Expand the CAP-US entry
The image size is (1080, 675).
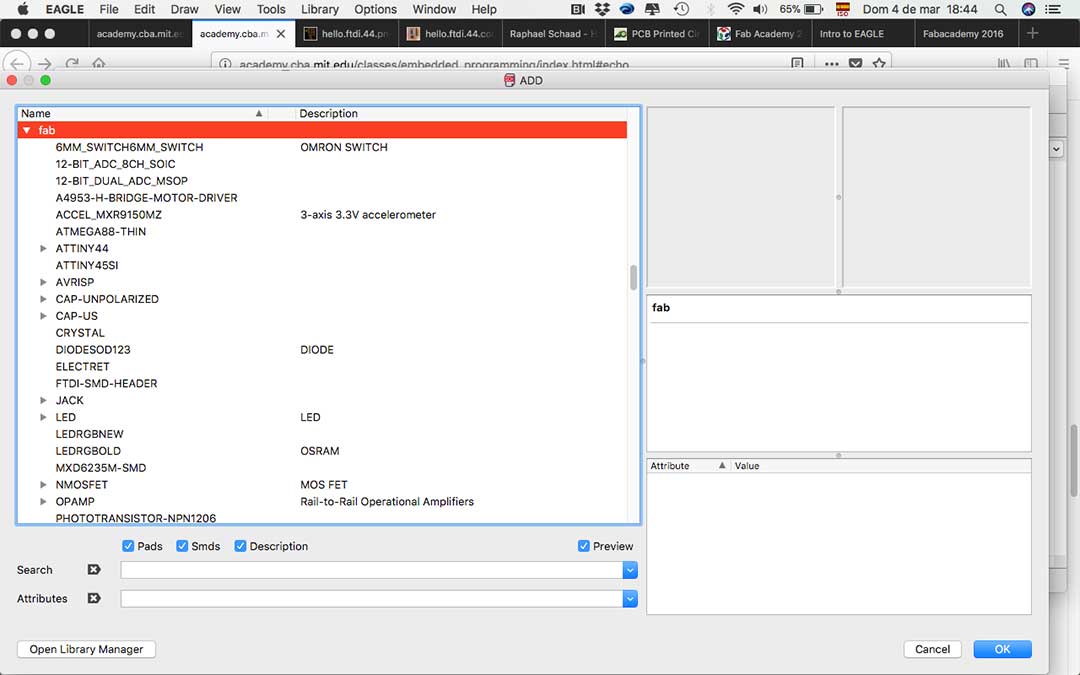click(43, 316)
